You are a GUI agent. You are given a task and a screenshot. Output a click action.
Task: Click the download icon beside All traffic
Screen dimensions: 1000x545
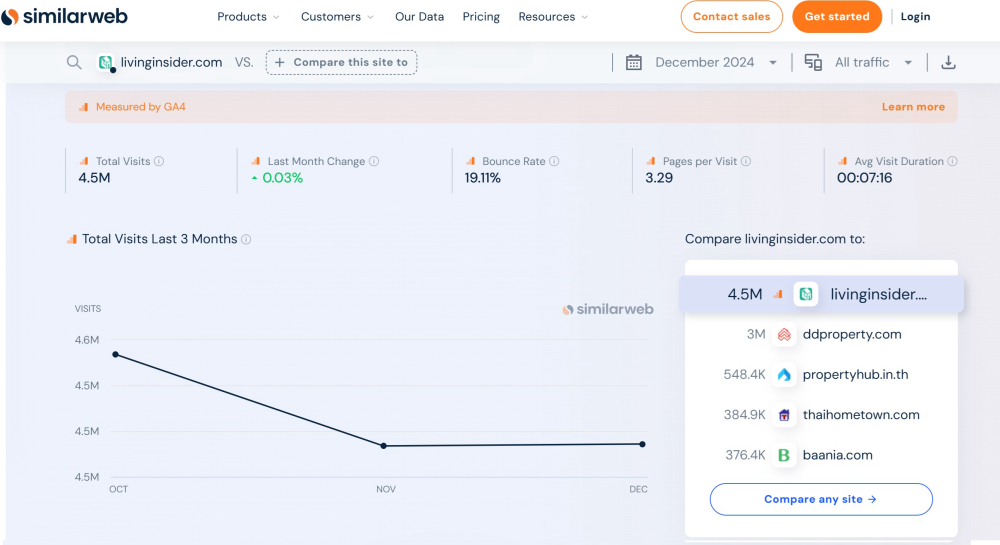pos(948,62)
